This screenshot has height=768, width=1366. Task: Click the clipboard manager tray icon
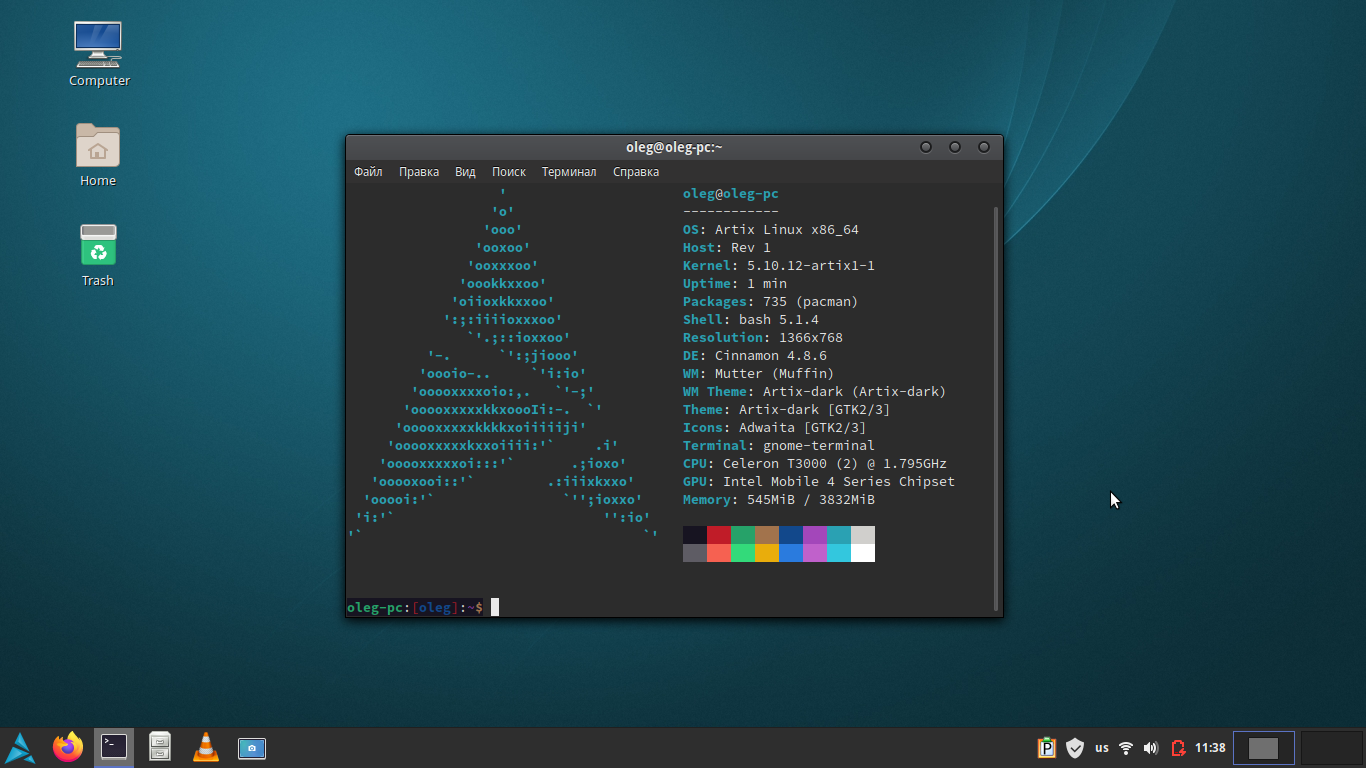point(1047,748)
